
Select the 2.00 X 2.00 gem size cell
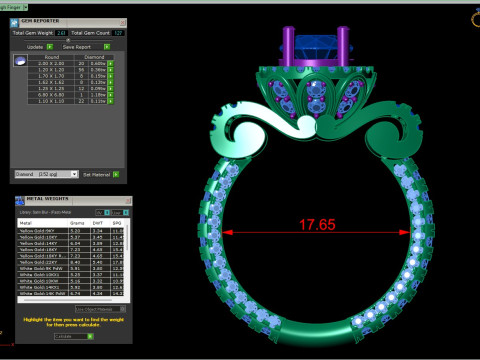tap(51, 63)
